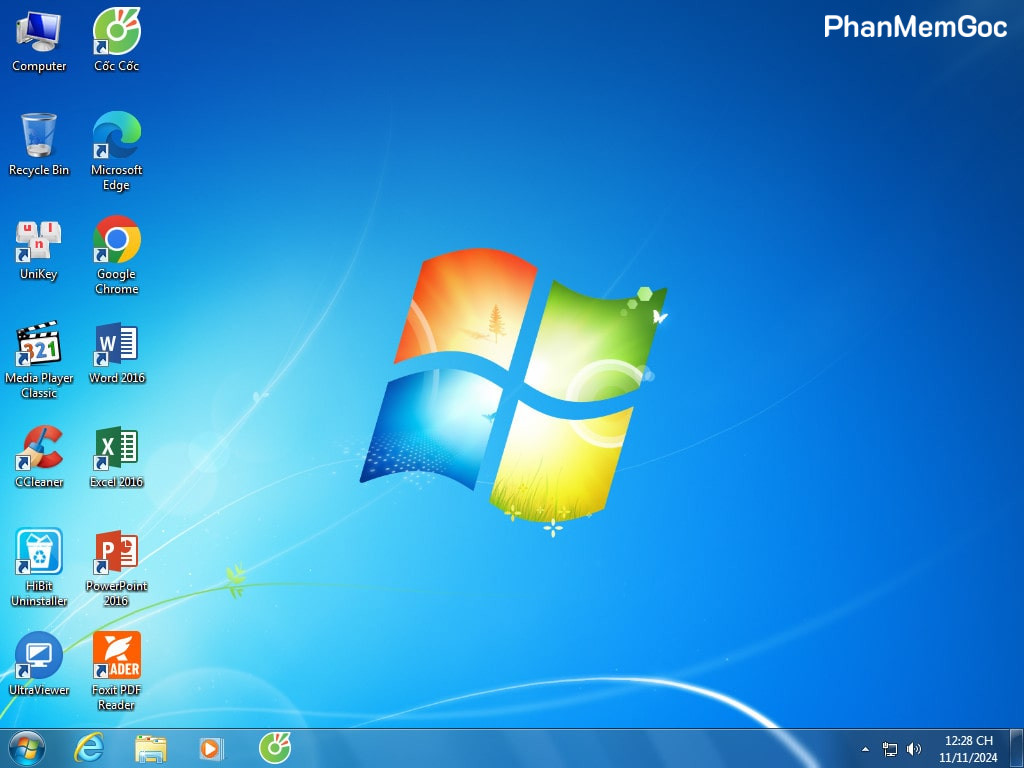Select the Excel 2016 shortcut
This screenshot has height=768, width=1024.
(x=116, y=449)
